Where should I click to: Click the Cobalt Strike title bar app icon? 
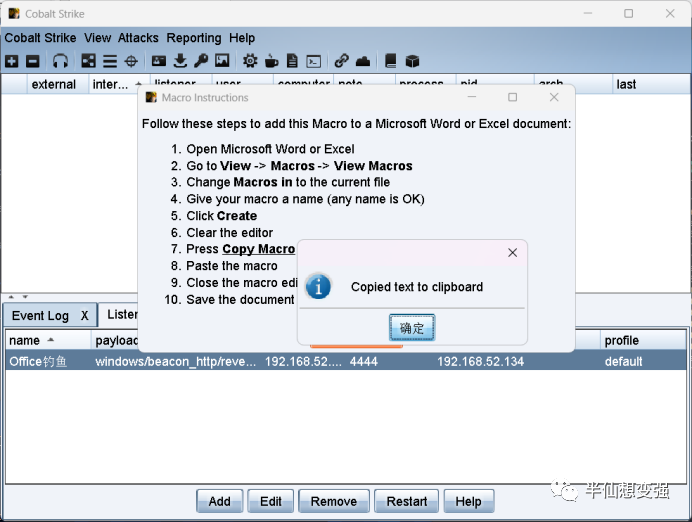(14, 14)
